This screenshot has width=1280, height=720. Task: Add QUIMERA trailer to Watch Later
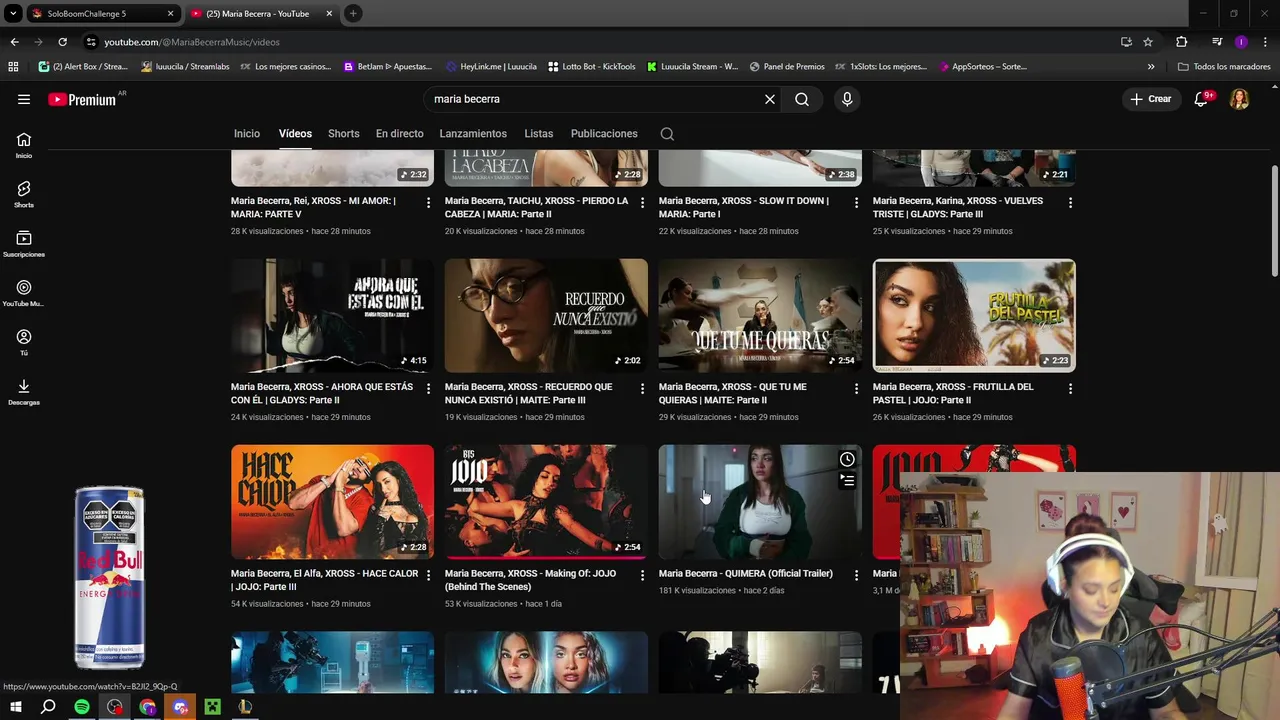847,459
